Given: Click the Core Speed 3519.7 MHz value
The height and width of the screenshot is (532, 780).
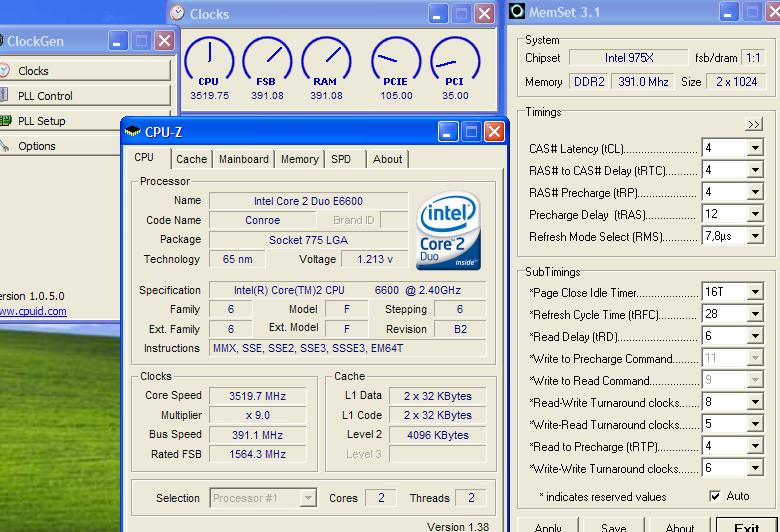Looking at the screenshot, I should [257, 396].
